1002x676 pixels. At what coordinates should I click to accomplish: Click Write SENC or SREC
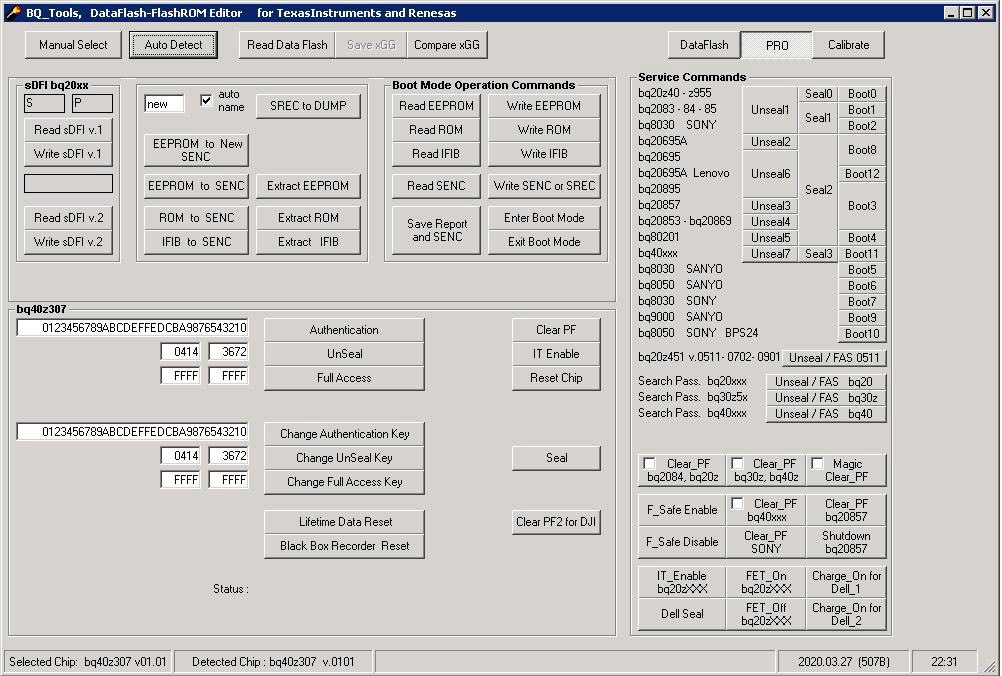[544, 186]
